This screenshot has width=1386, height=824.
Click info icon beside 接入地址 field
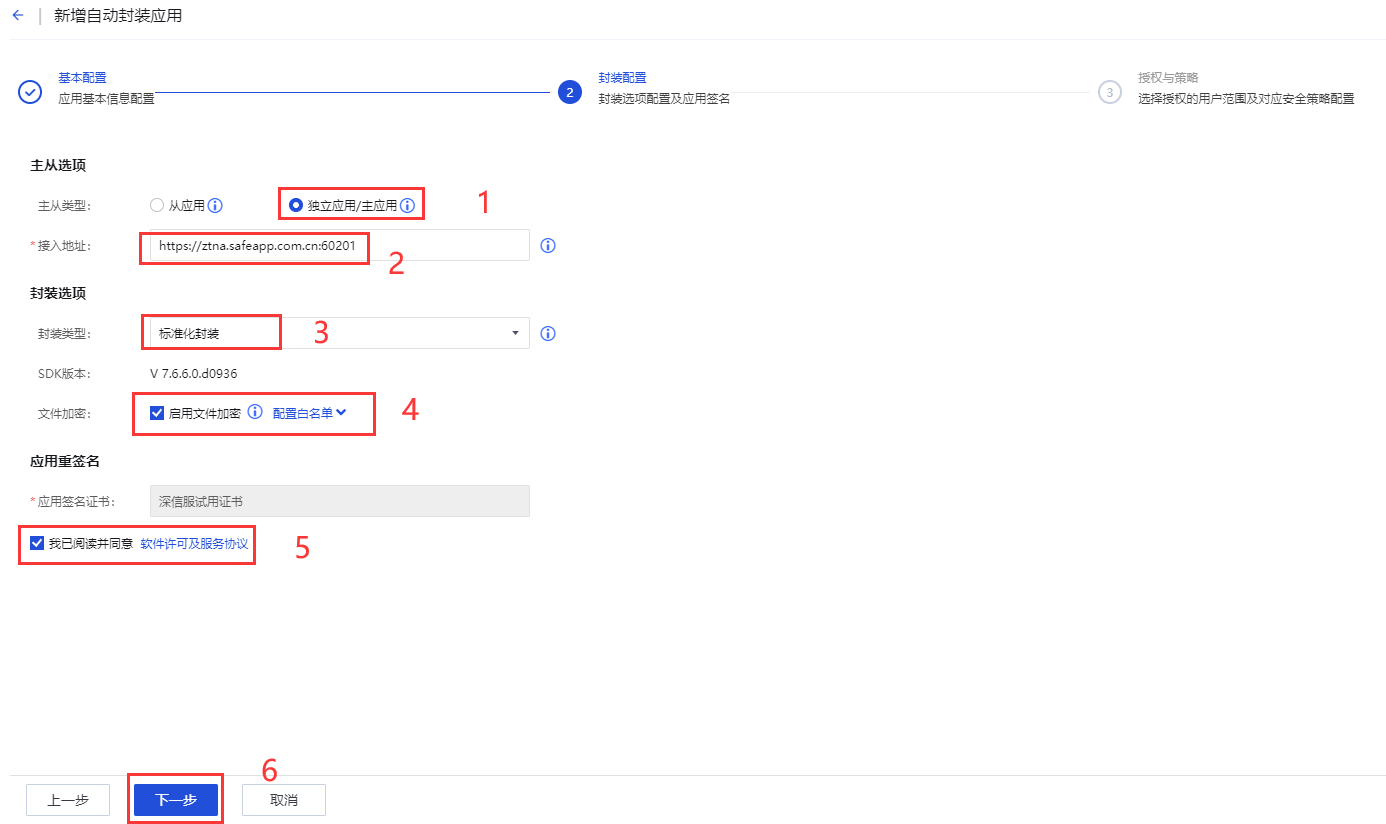click(547, 245)
